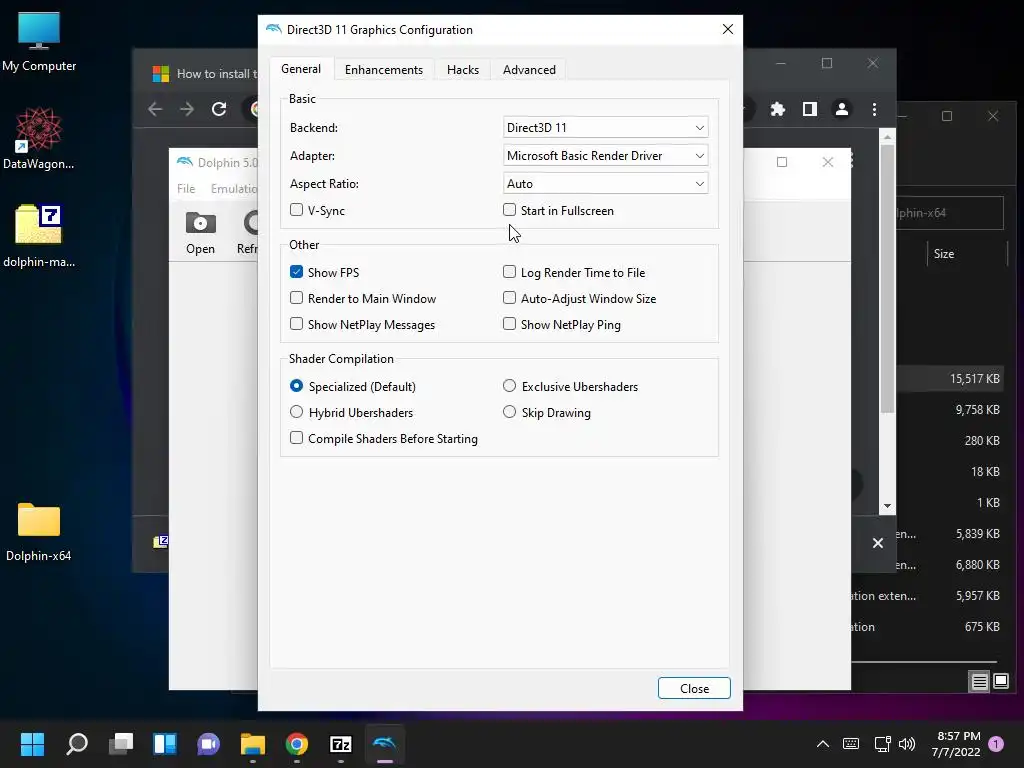Close the Graphics Configuration dialog with X
The image size is (1024, 768).
728,29
